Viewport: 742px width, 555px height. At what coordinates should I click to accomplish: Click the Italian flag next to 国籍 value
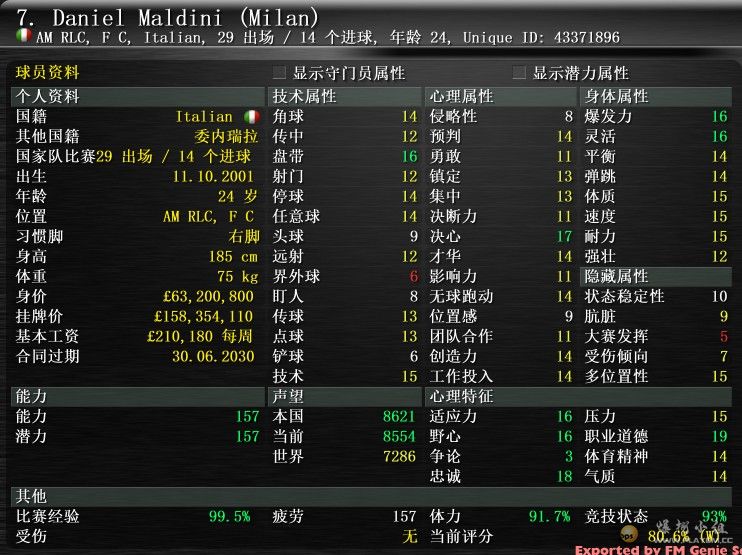tap(252, 116)
